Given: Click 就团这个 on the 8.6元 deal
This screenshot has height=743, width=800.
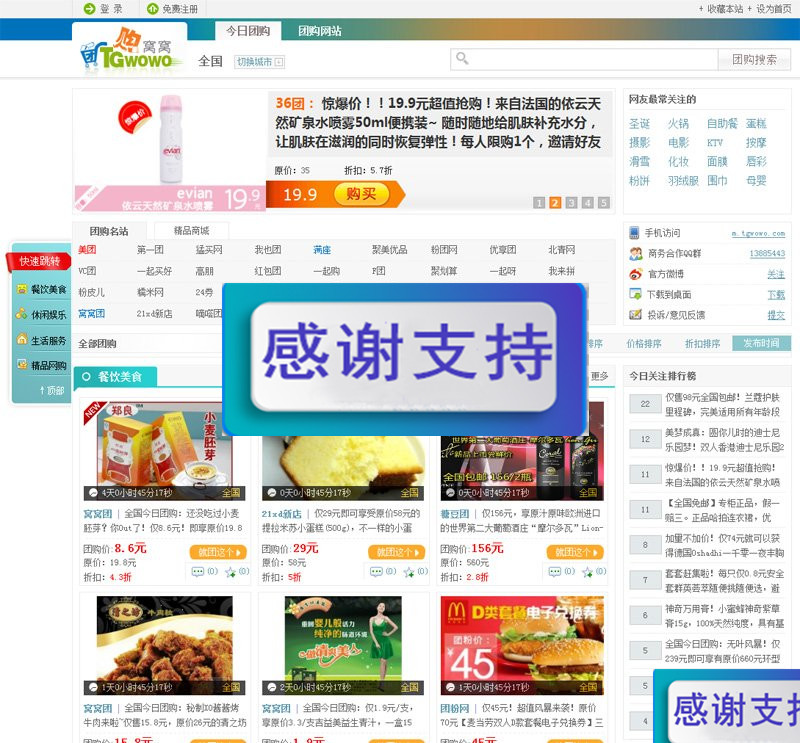Looking at the screenshot, I should (x=218, y=552).
